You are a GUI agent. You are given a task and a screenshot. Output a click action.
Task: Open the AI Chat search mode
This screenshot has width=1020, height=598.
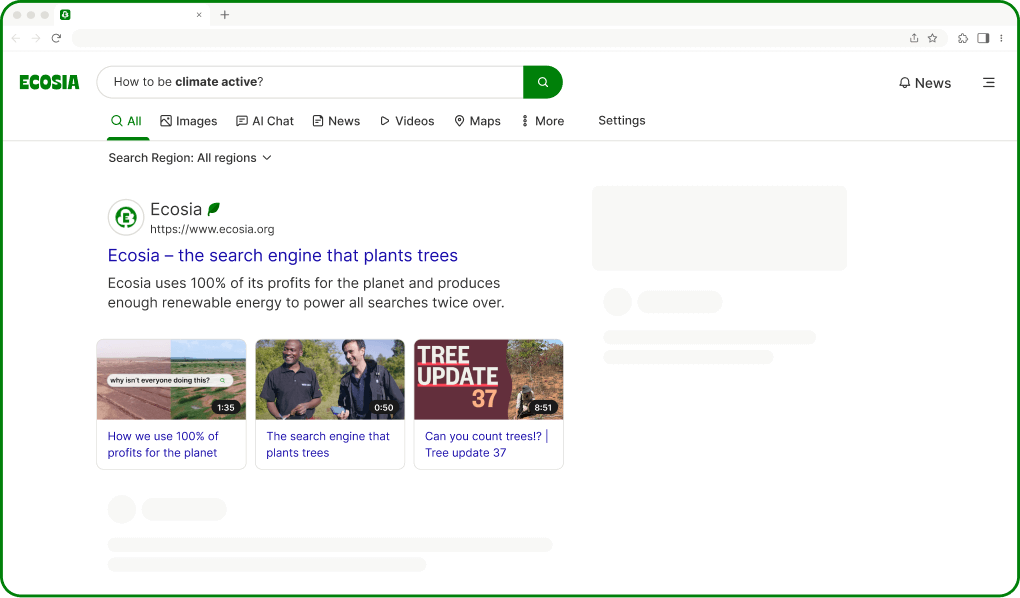264,120
